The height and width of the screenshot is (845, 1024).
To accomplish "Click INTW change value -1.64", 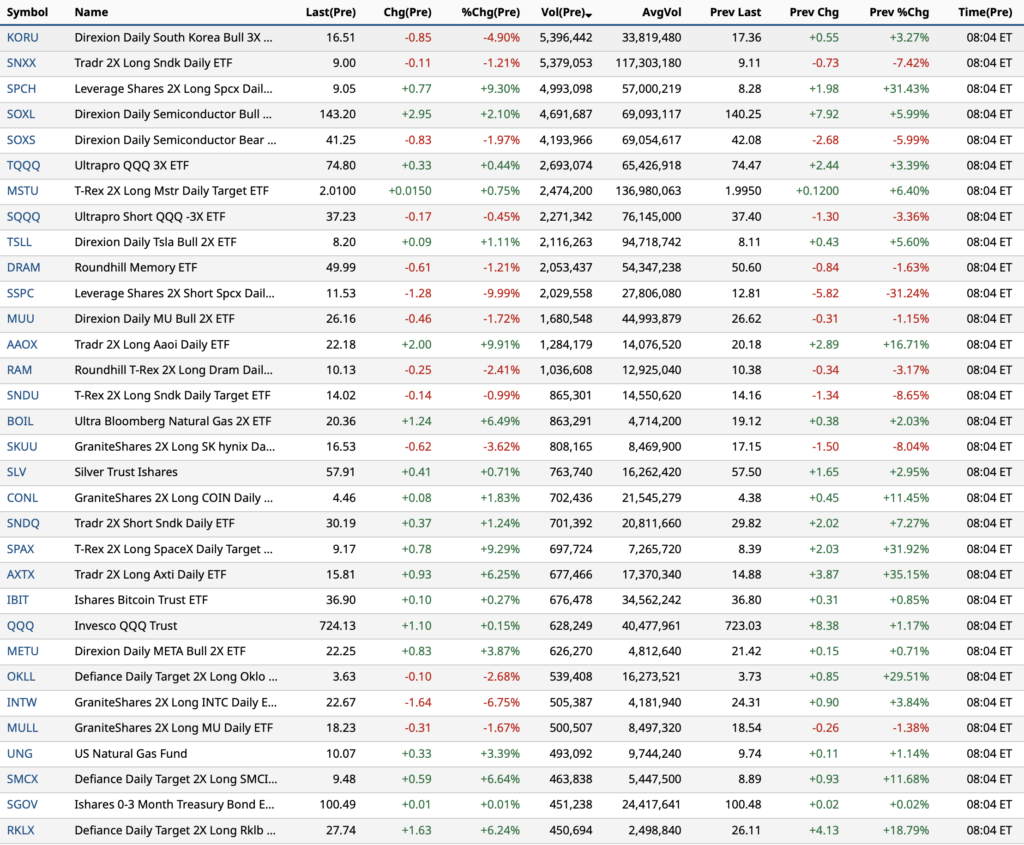I will pyautogui.click(x=418, y=703).
